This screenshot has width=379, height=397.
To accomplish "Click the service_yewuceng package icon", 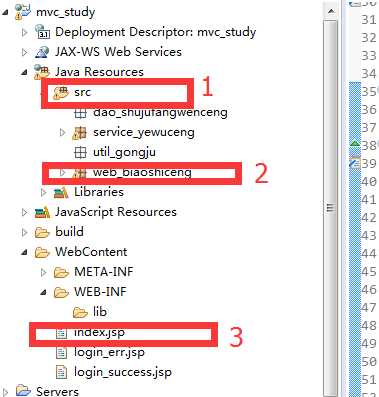I will tap(80, 133).
